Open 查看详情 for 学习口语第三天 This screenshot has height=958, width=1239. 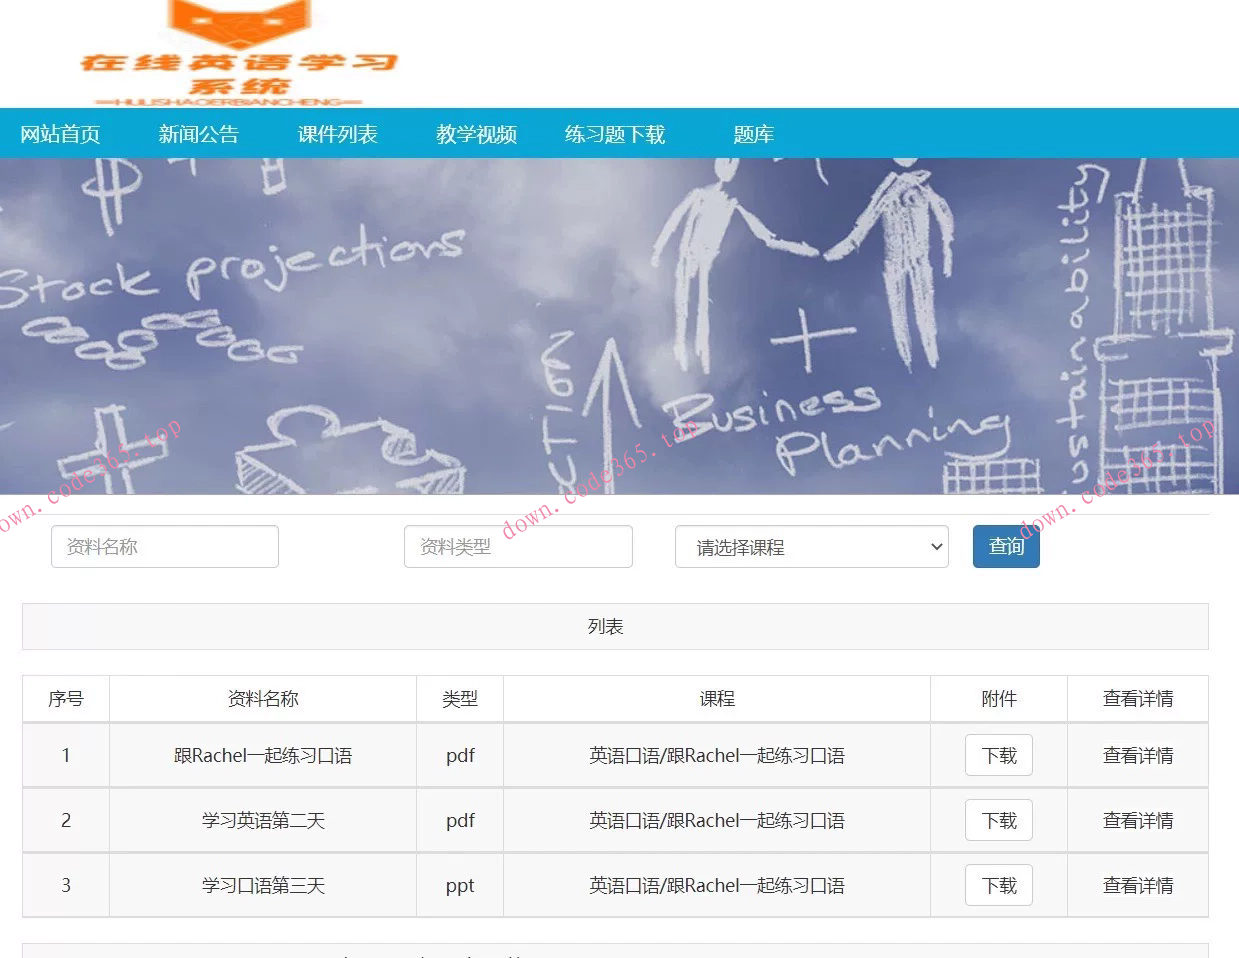pos(1138,885)
